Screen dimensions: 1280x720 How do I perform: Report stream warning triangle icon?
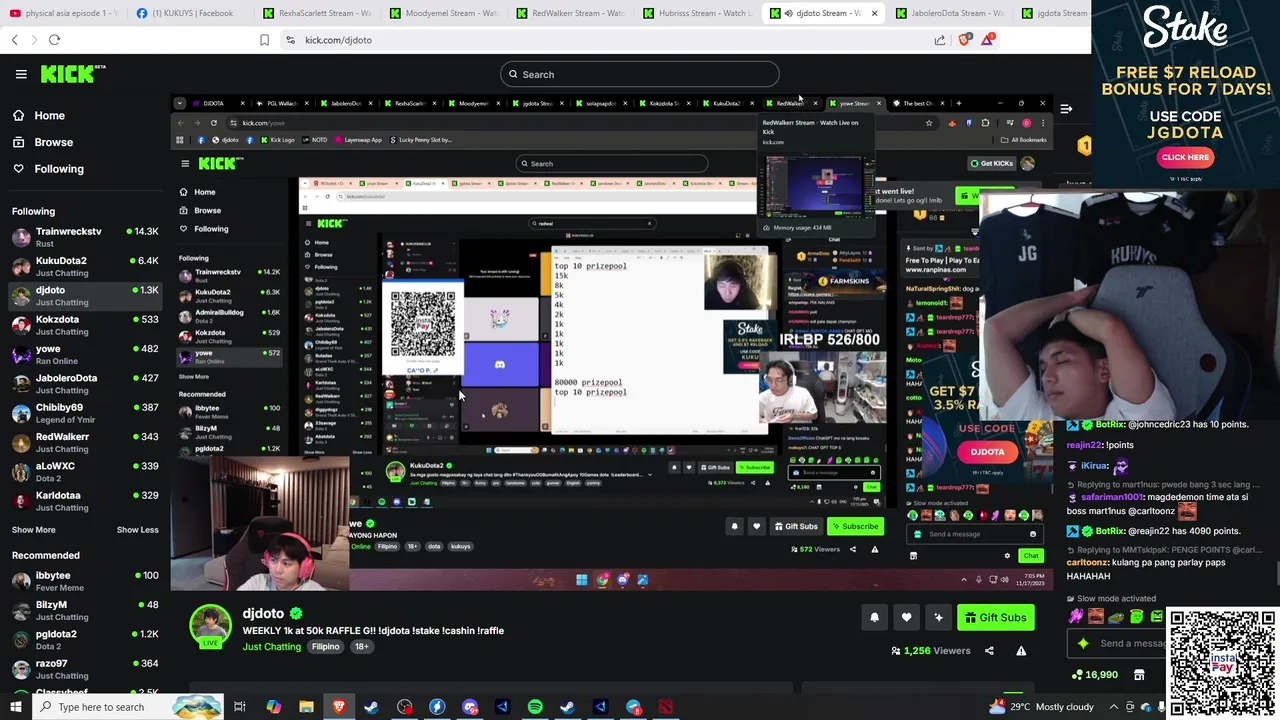[1021, 651]
